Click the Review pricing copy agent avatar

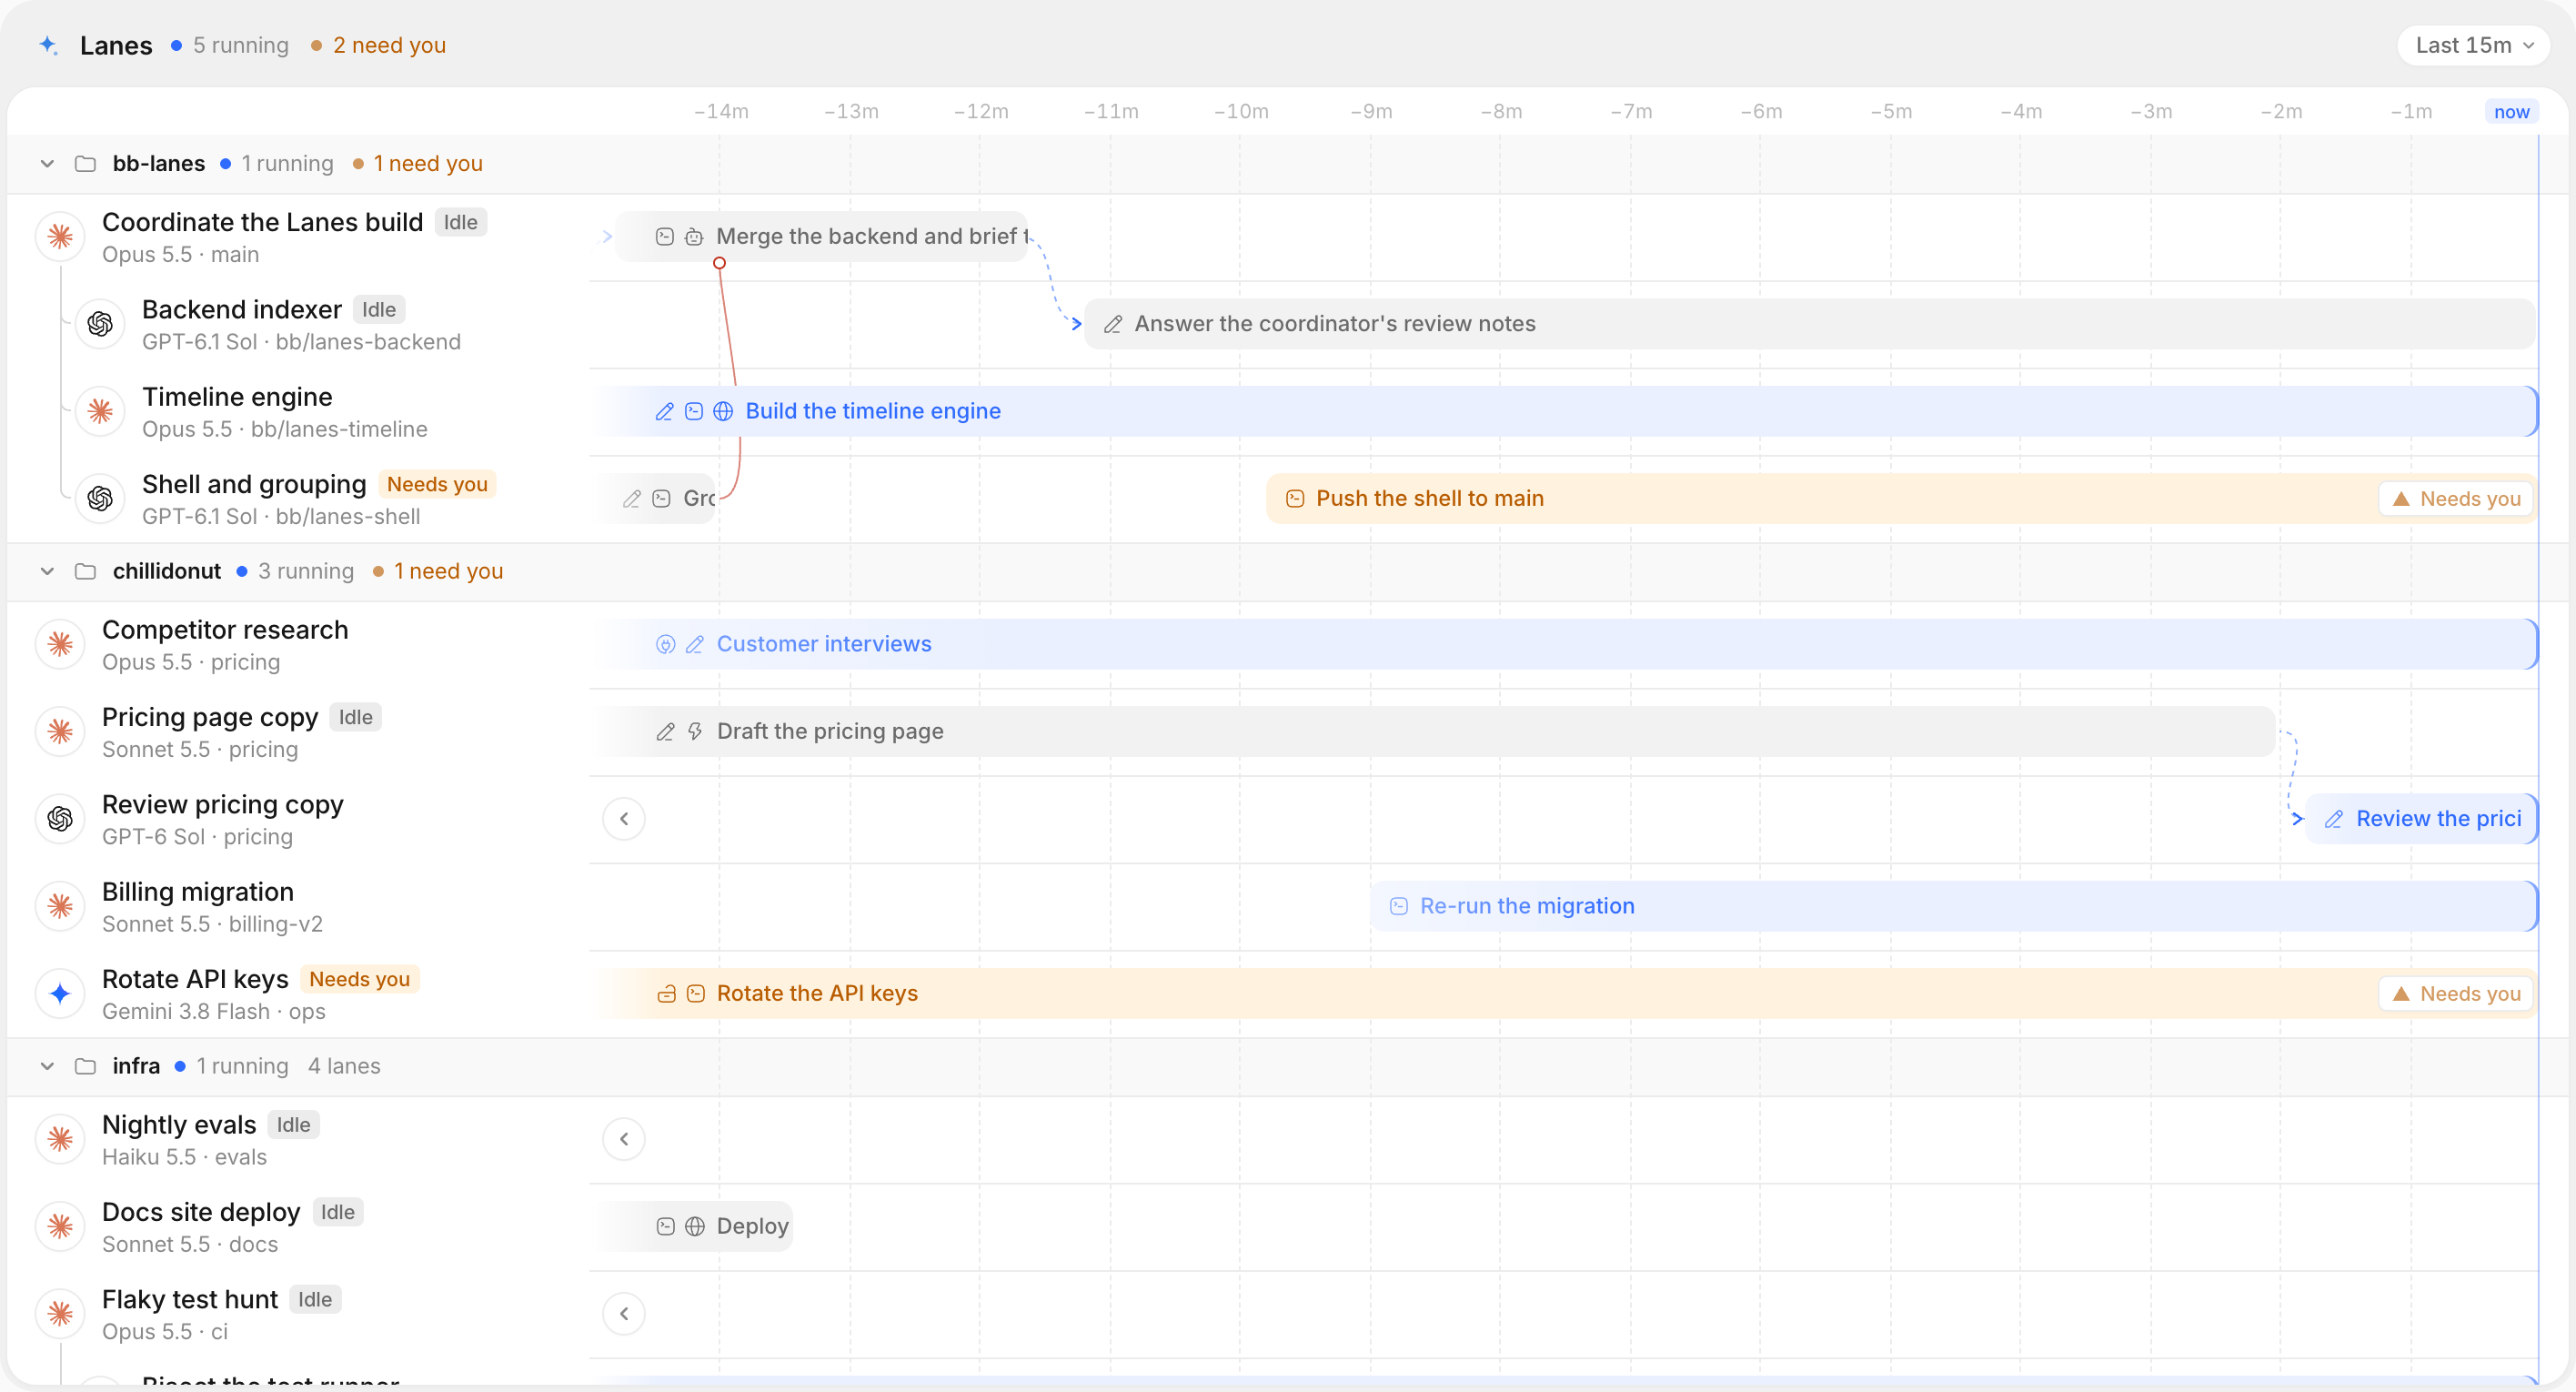point(60,819)
